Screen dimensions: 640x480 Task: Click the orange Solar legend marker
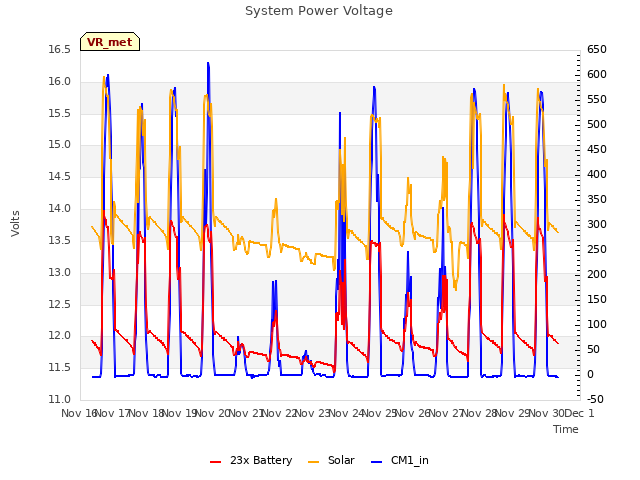point(313,462)
